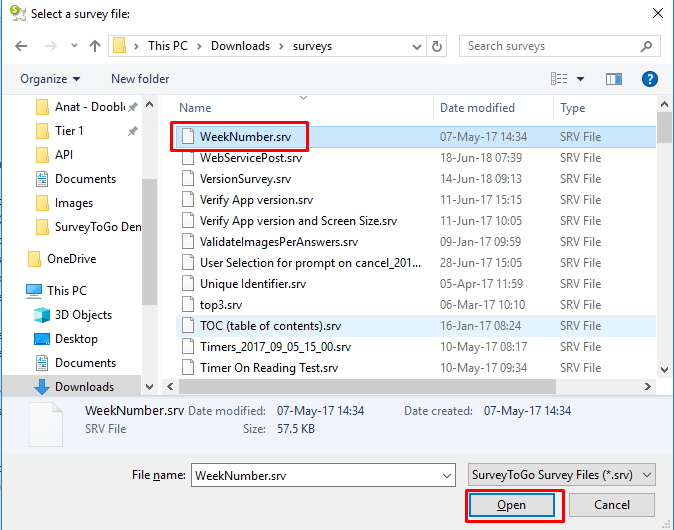Viewport: 674px width, 530px height.
Task: Select Verify App version and Screen Size.srv
Action: click(x=416, y=221)
